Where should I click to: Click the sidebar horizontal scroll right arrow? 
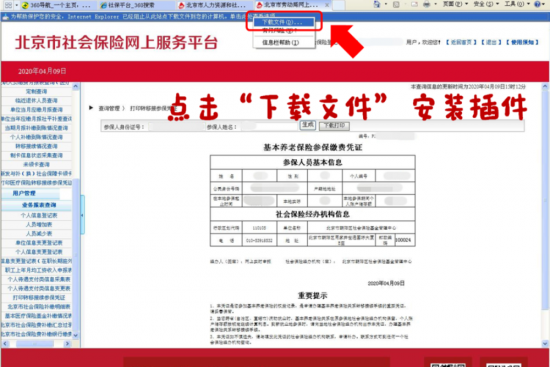(67, 344)
